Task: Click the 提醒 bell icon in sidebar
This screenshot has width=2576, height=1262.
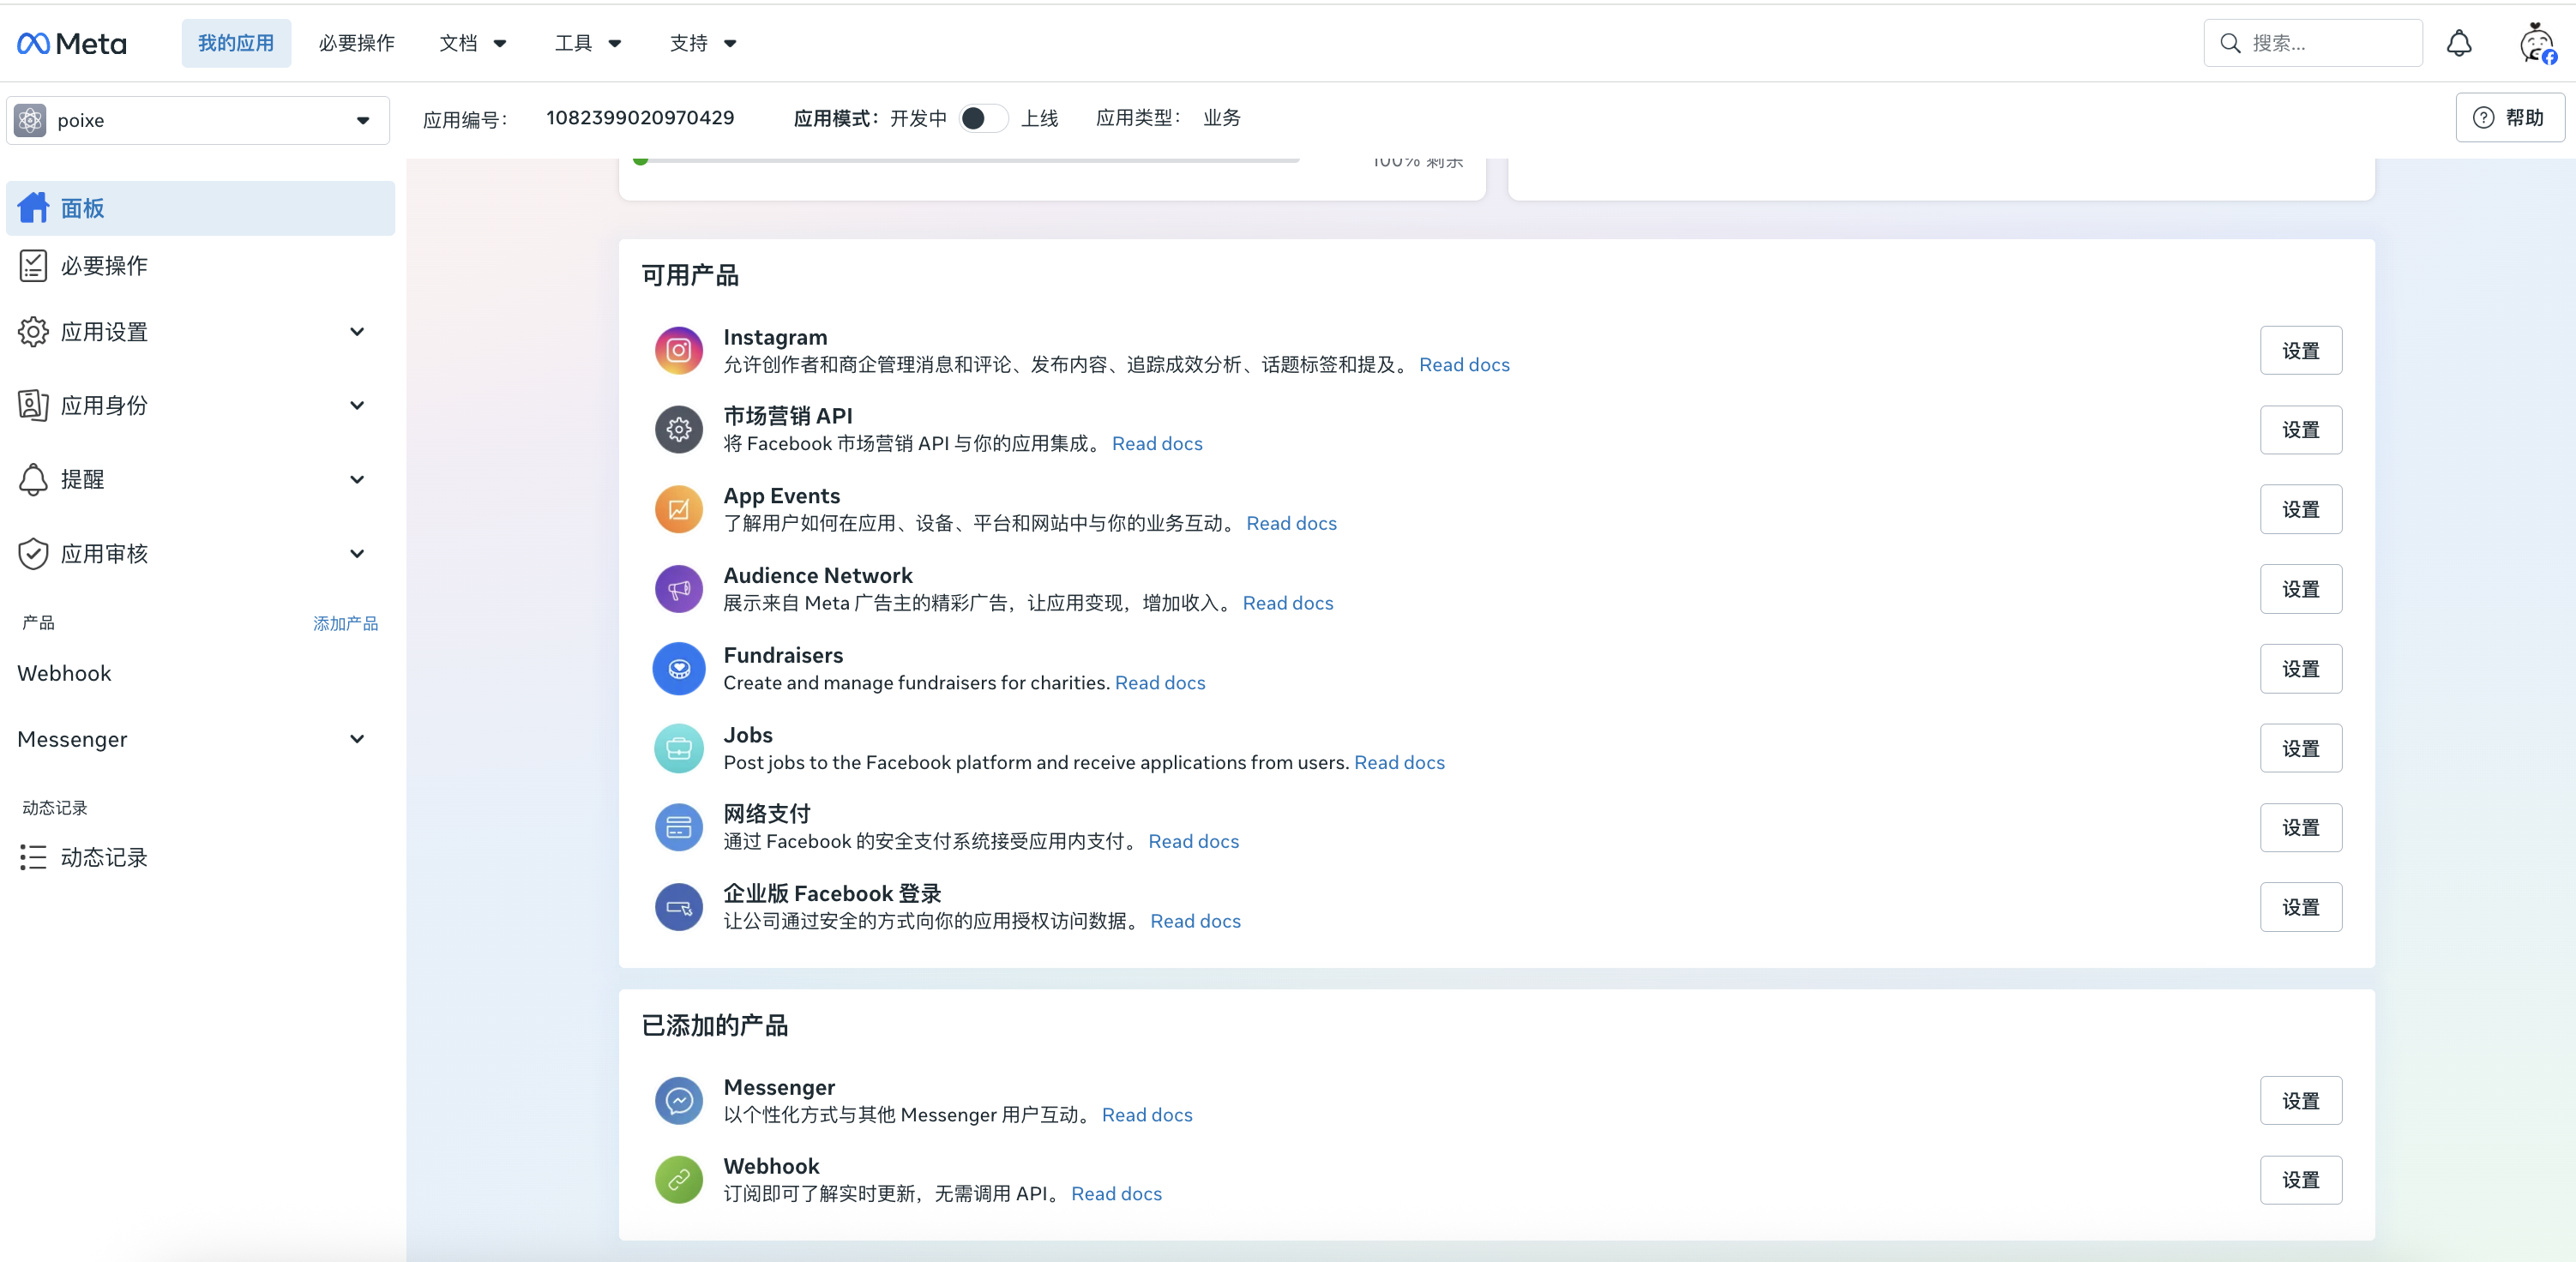Action: [33, 479]
